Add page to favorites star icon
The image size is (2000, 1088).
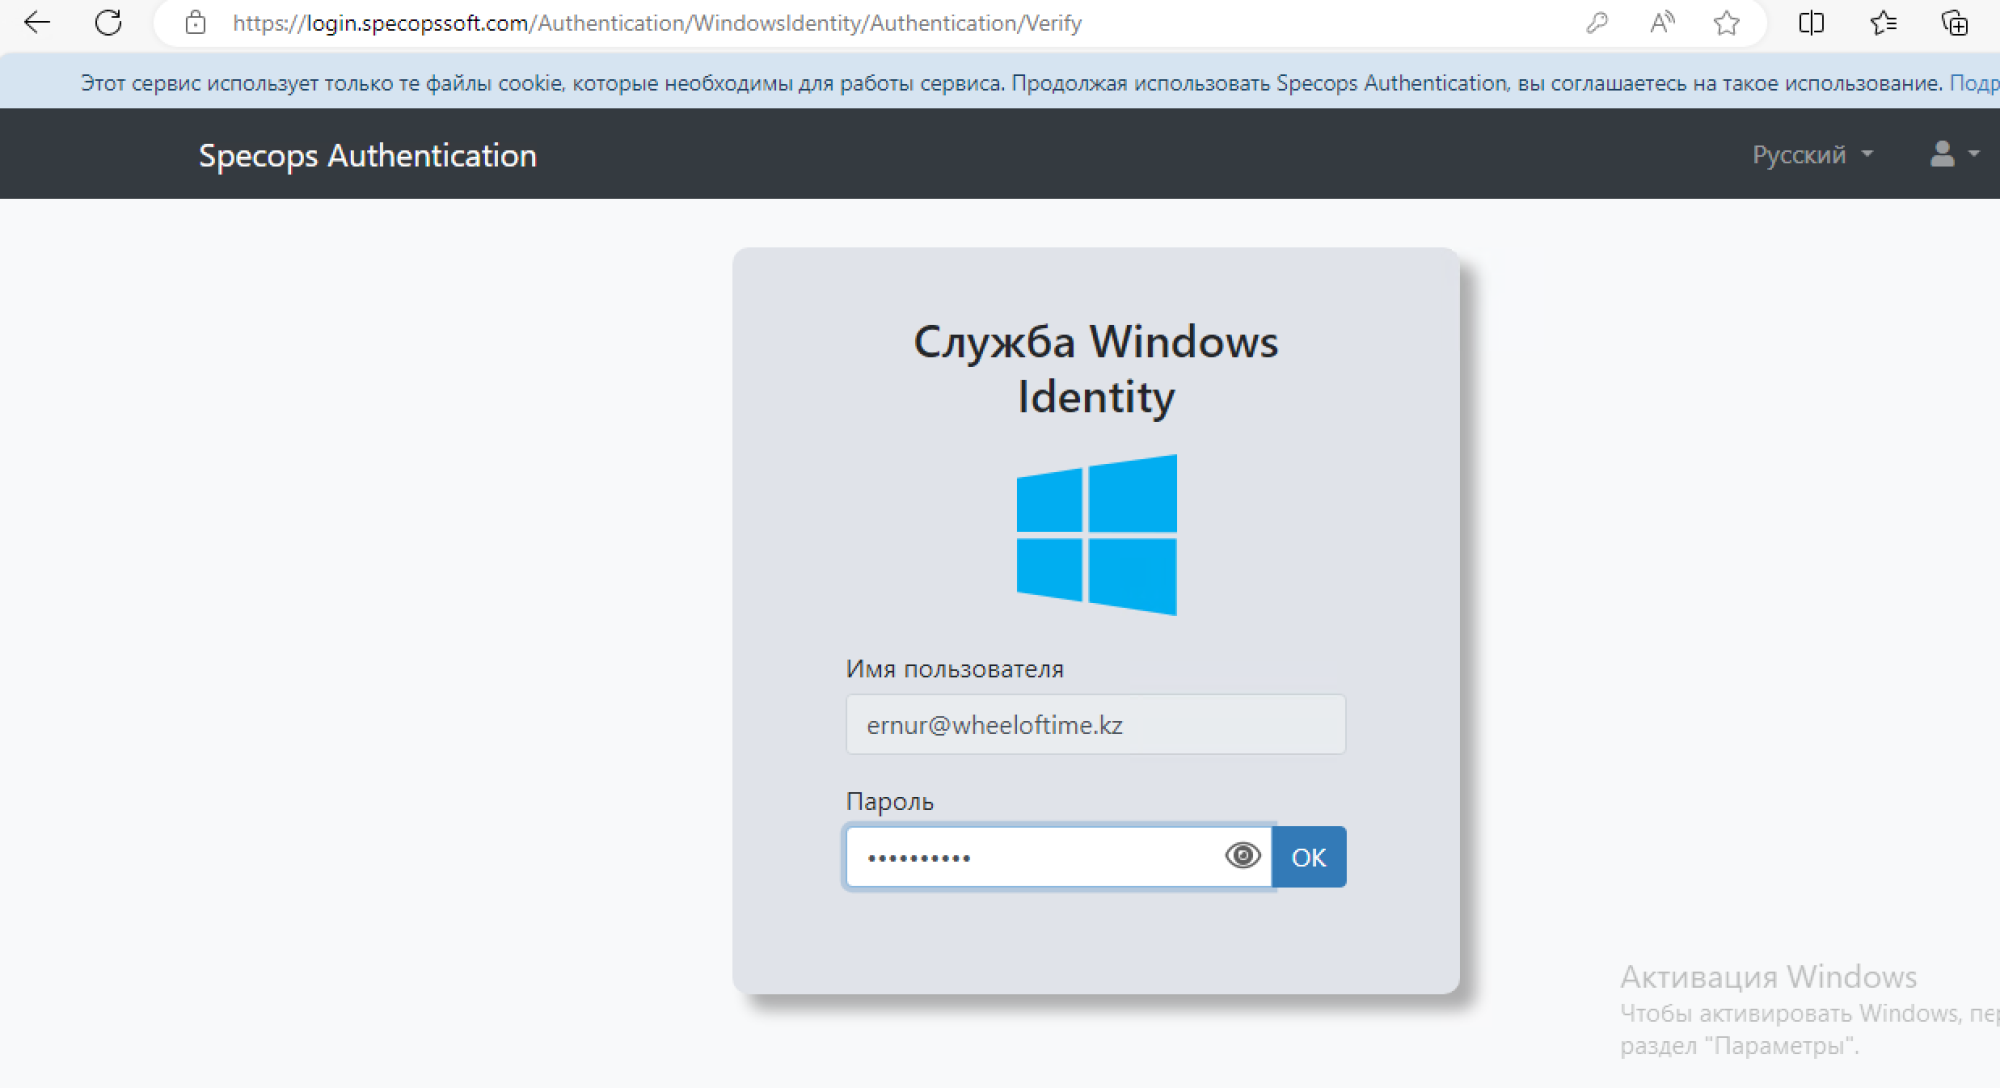1727,22
